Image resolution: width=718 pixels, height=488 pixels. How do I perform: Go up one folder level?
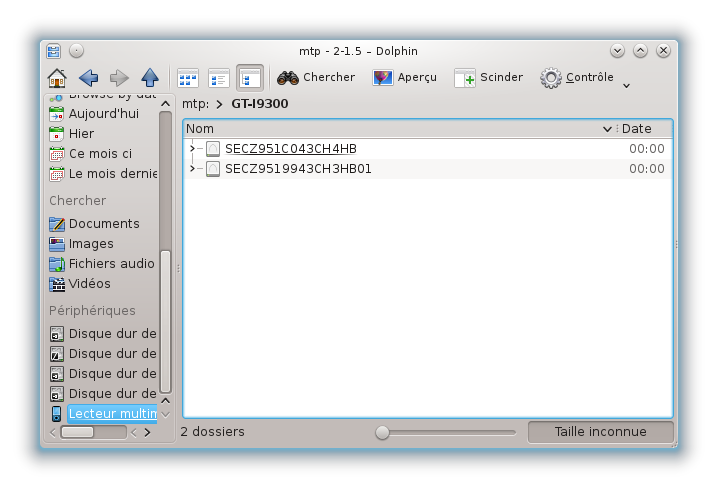(x=150, y=78)
